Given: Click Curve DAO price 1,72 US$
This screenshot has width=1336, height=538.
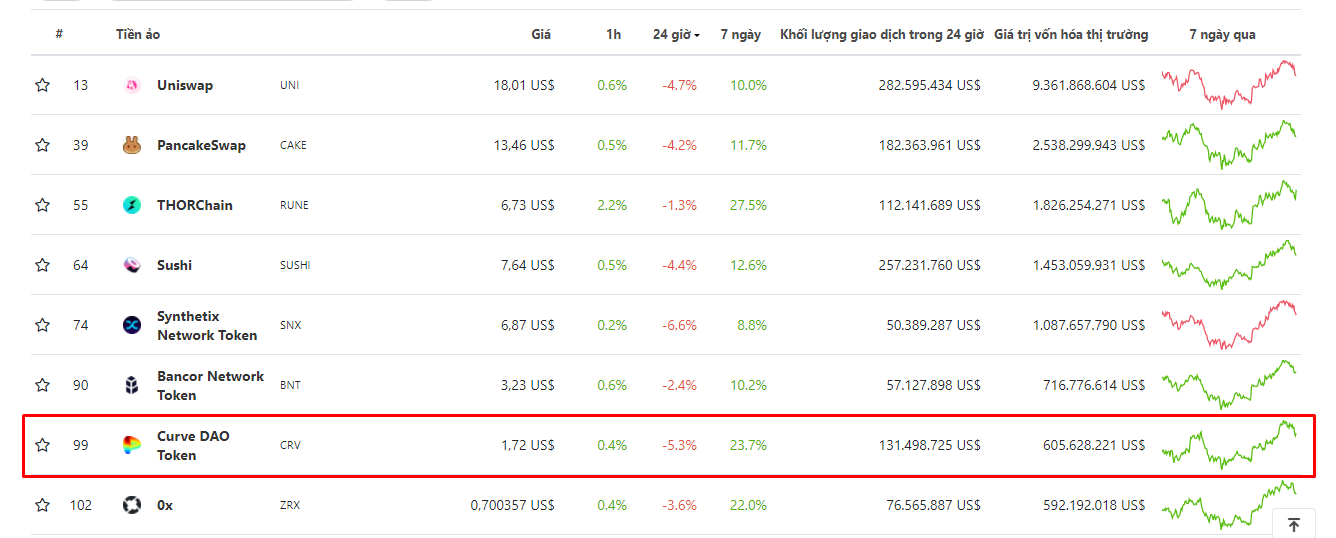Looking at the screenshot, I should coord(528,445).
